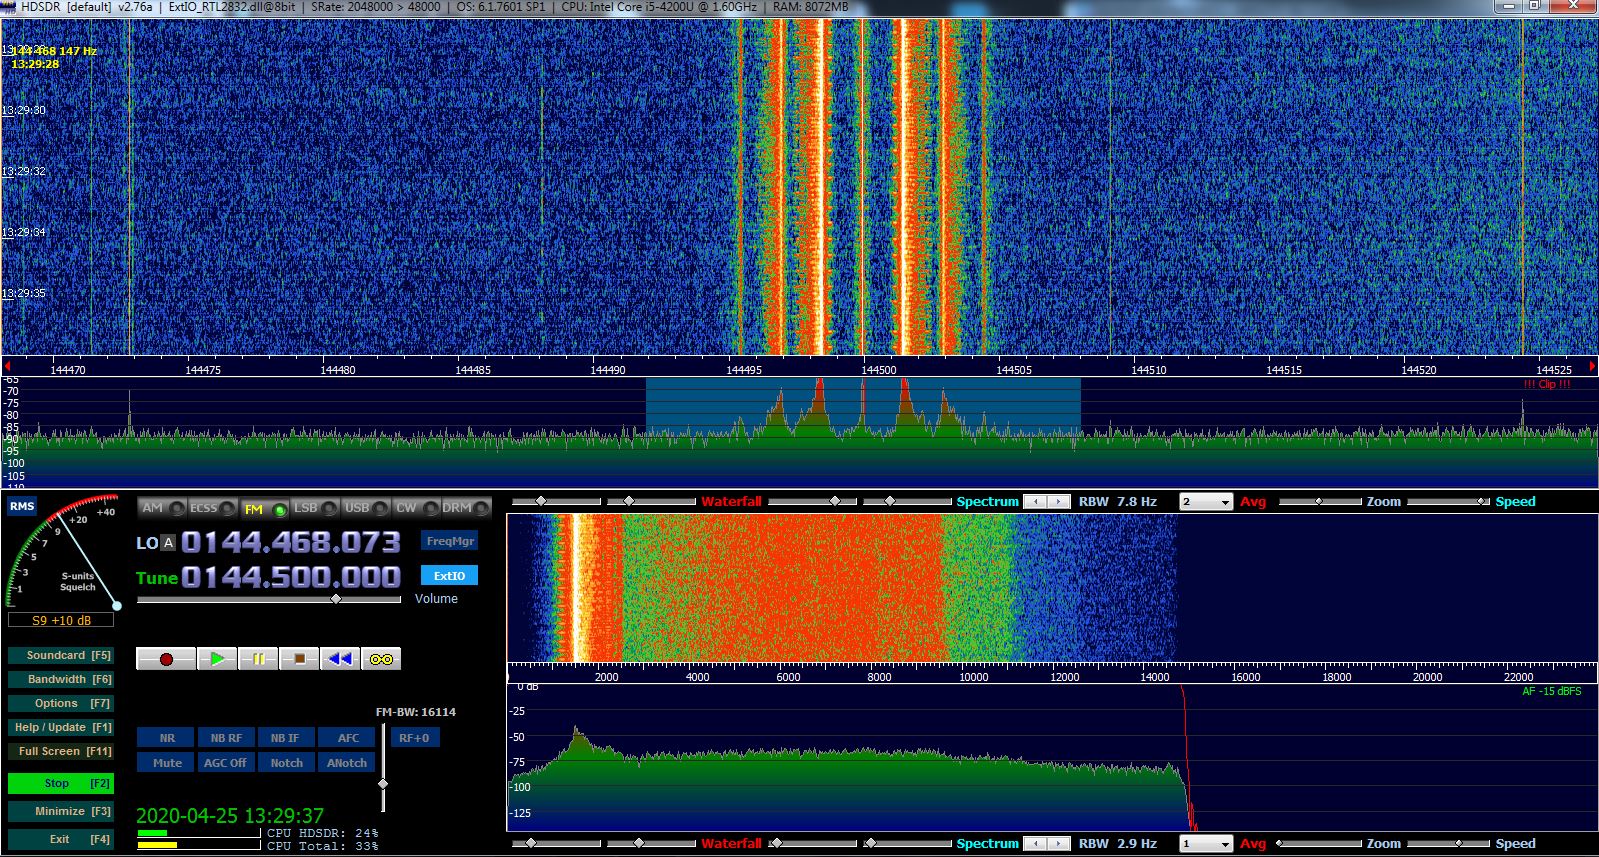This screenshot has width=1599, height=857.
Task: Click the green Stop [F2] button
Action: (x=60, y=784)
